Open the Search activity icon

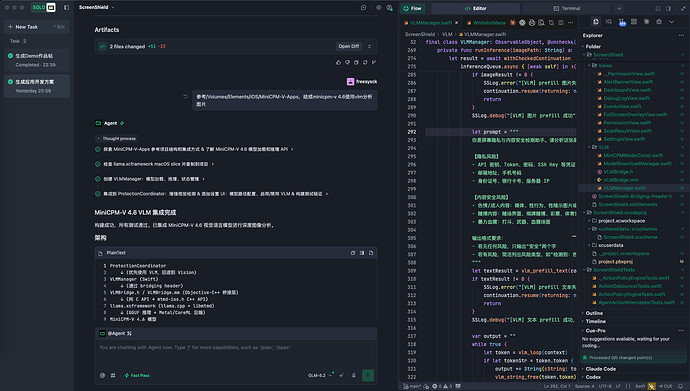click(609, 22)
